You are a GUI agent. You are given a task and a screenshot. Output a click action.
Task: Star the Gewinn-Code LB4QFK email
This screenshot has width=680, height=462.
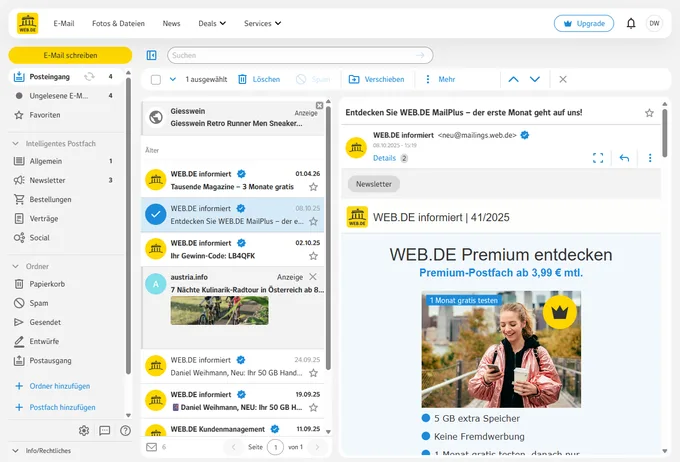pos(314,256)
